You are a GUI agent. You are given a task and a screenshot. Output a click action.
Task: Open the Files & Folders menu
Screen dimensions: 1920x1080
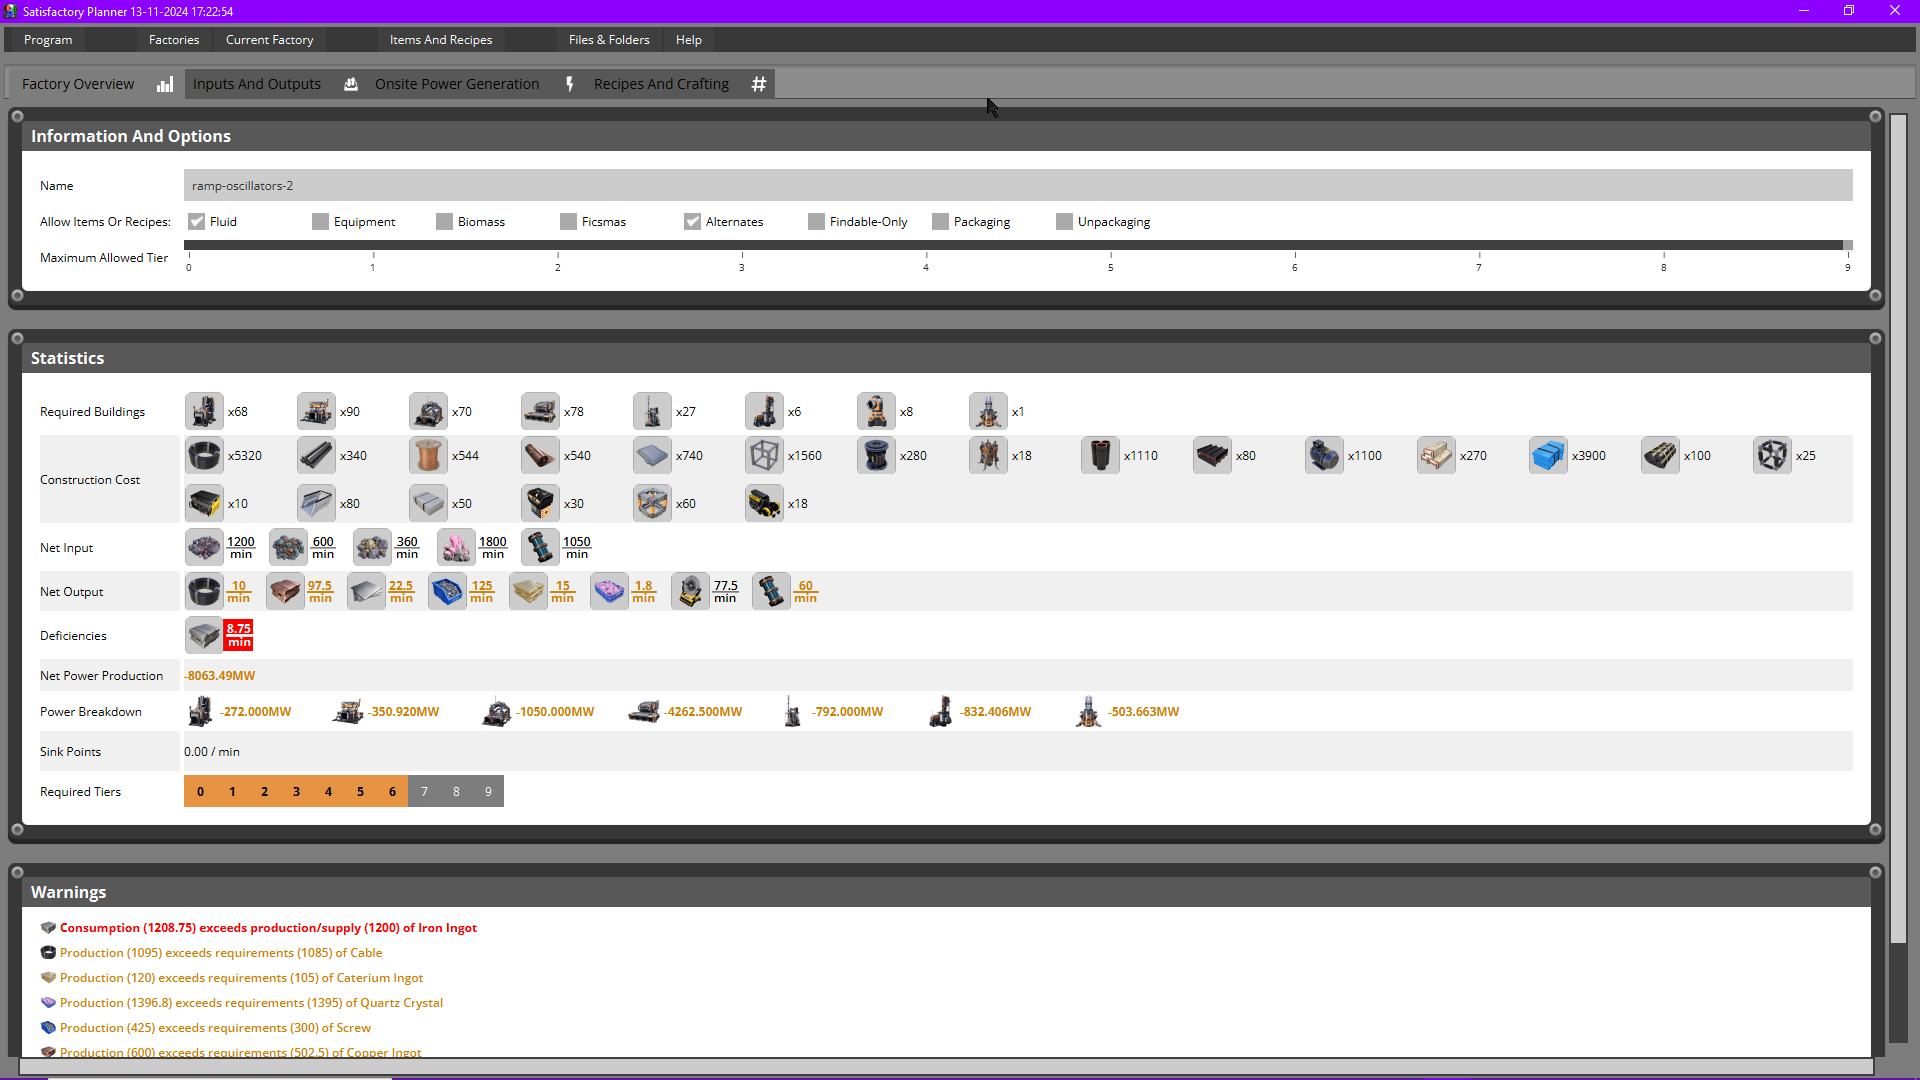click(x=609, y=40)
